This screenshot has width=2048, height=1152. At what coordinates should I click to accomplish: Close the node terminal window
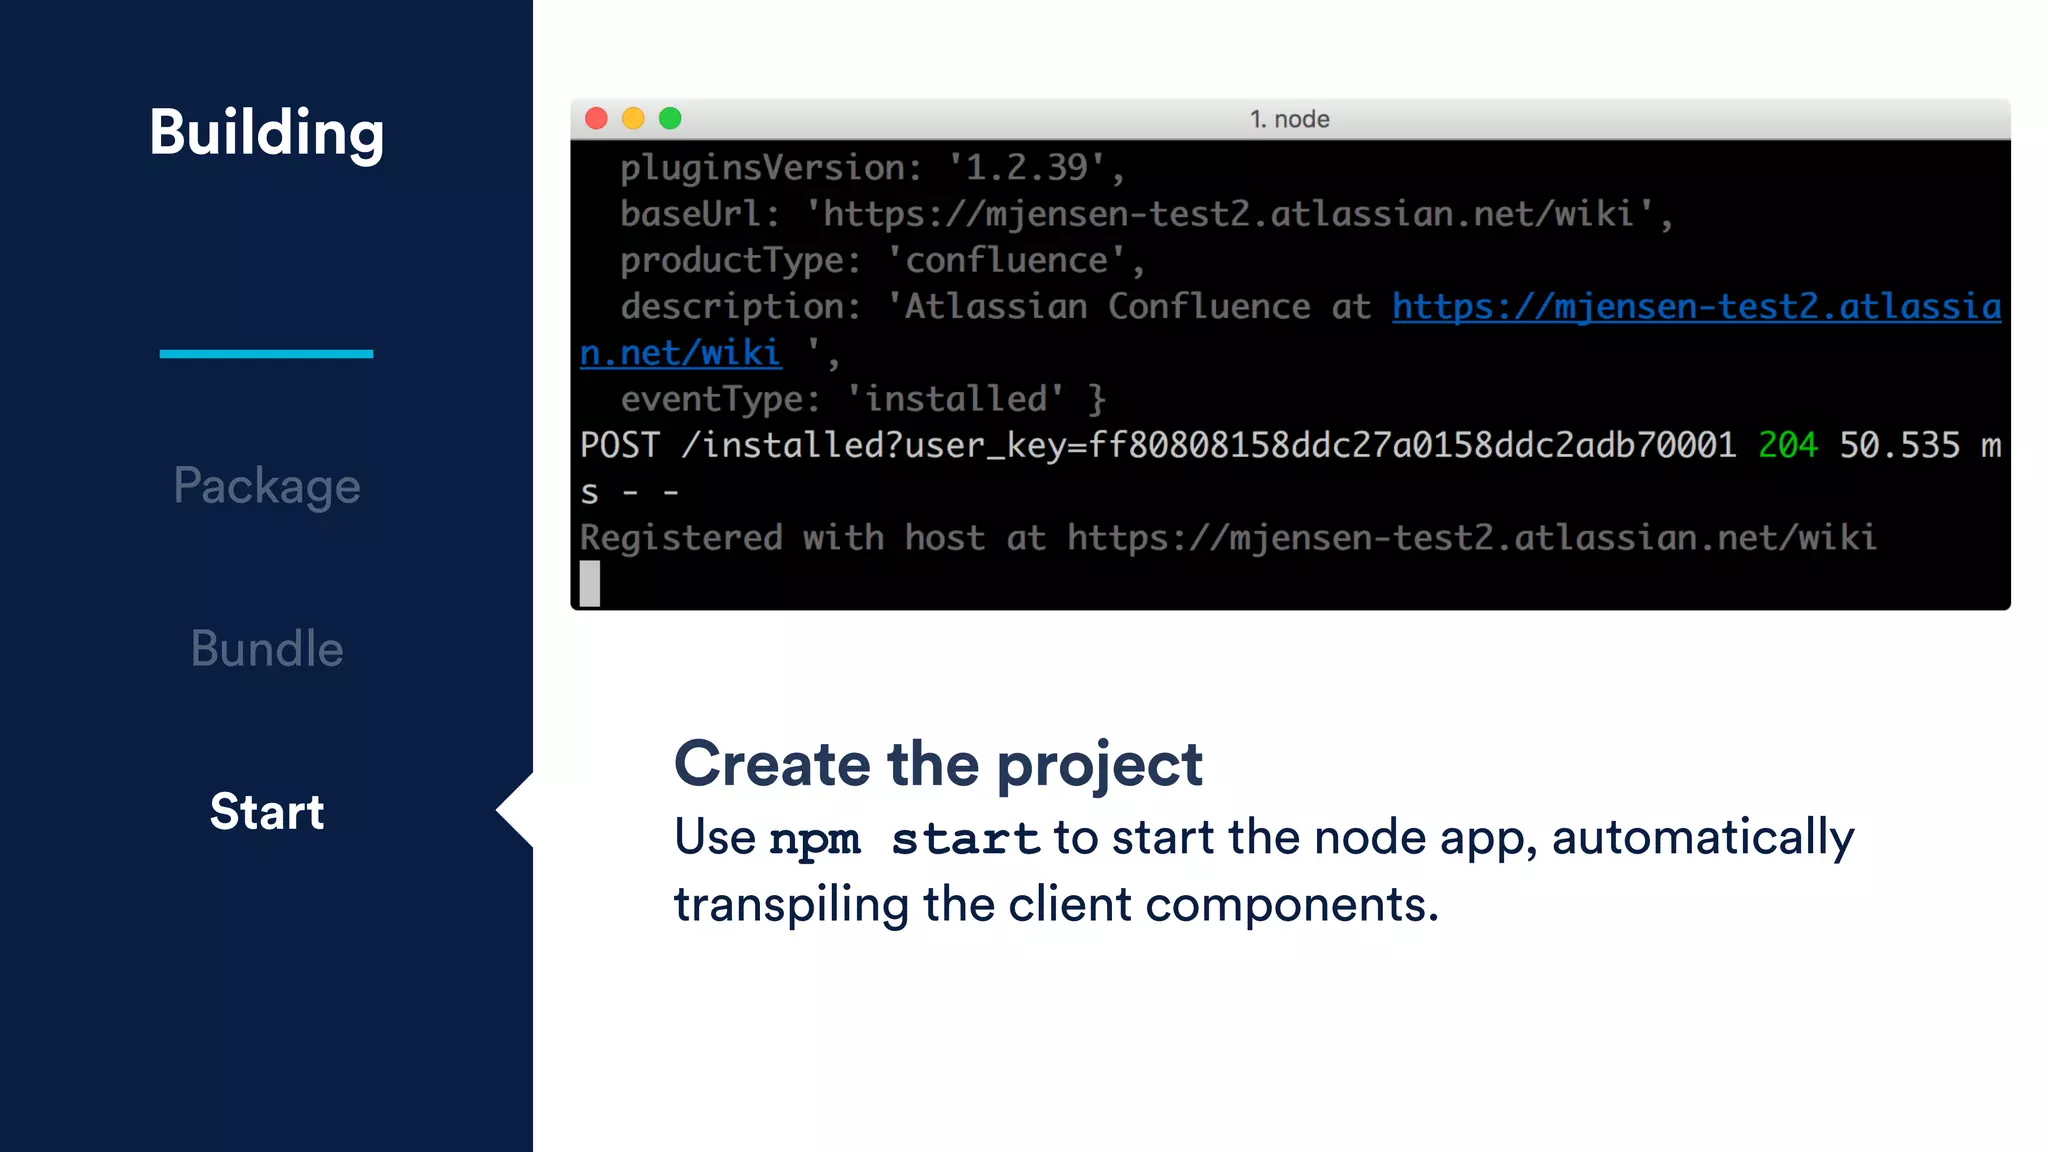(x=596, y=119)
